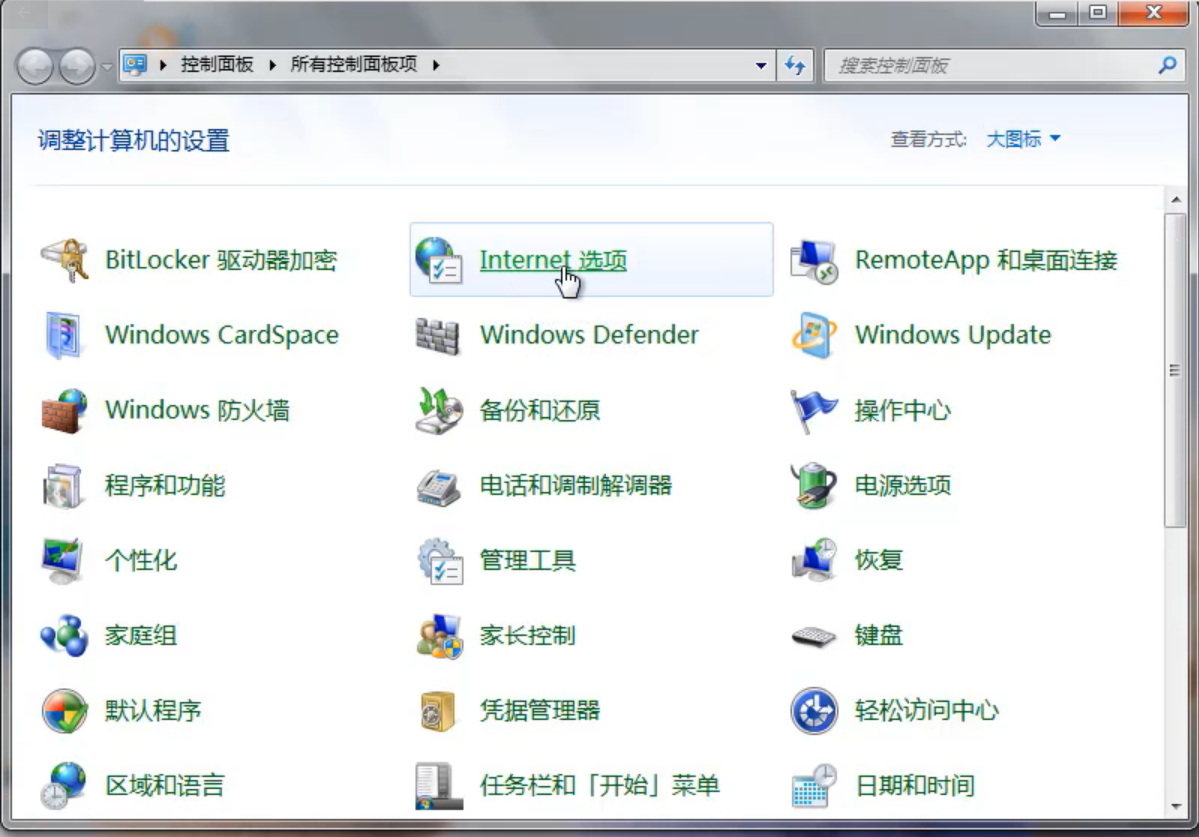Viewport: 1199px width, 837px height.
Task: Open 电源选项
Action: pos(903,486)
